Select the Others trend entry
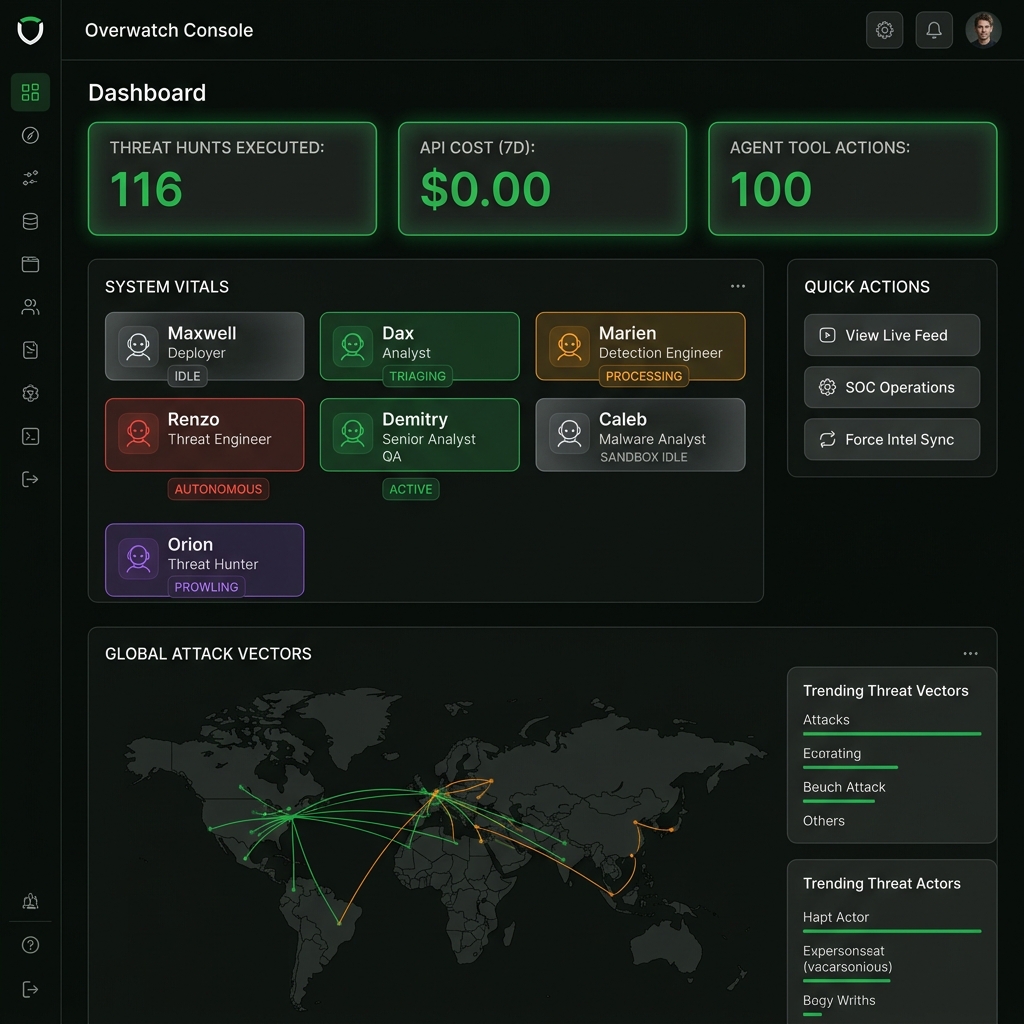Viewport: 1024px width, 1024px height. point(824,821)
